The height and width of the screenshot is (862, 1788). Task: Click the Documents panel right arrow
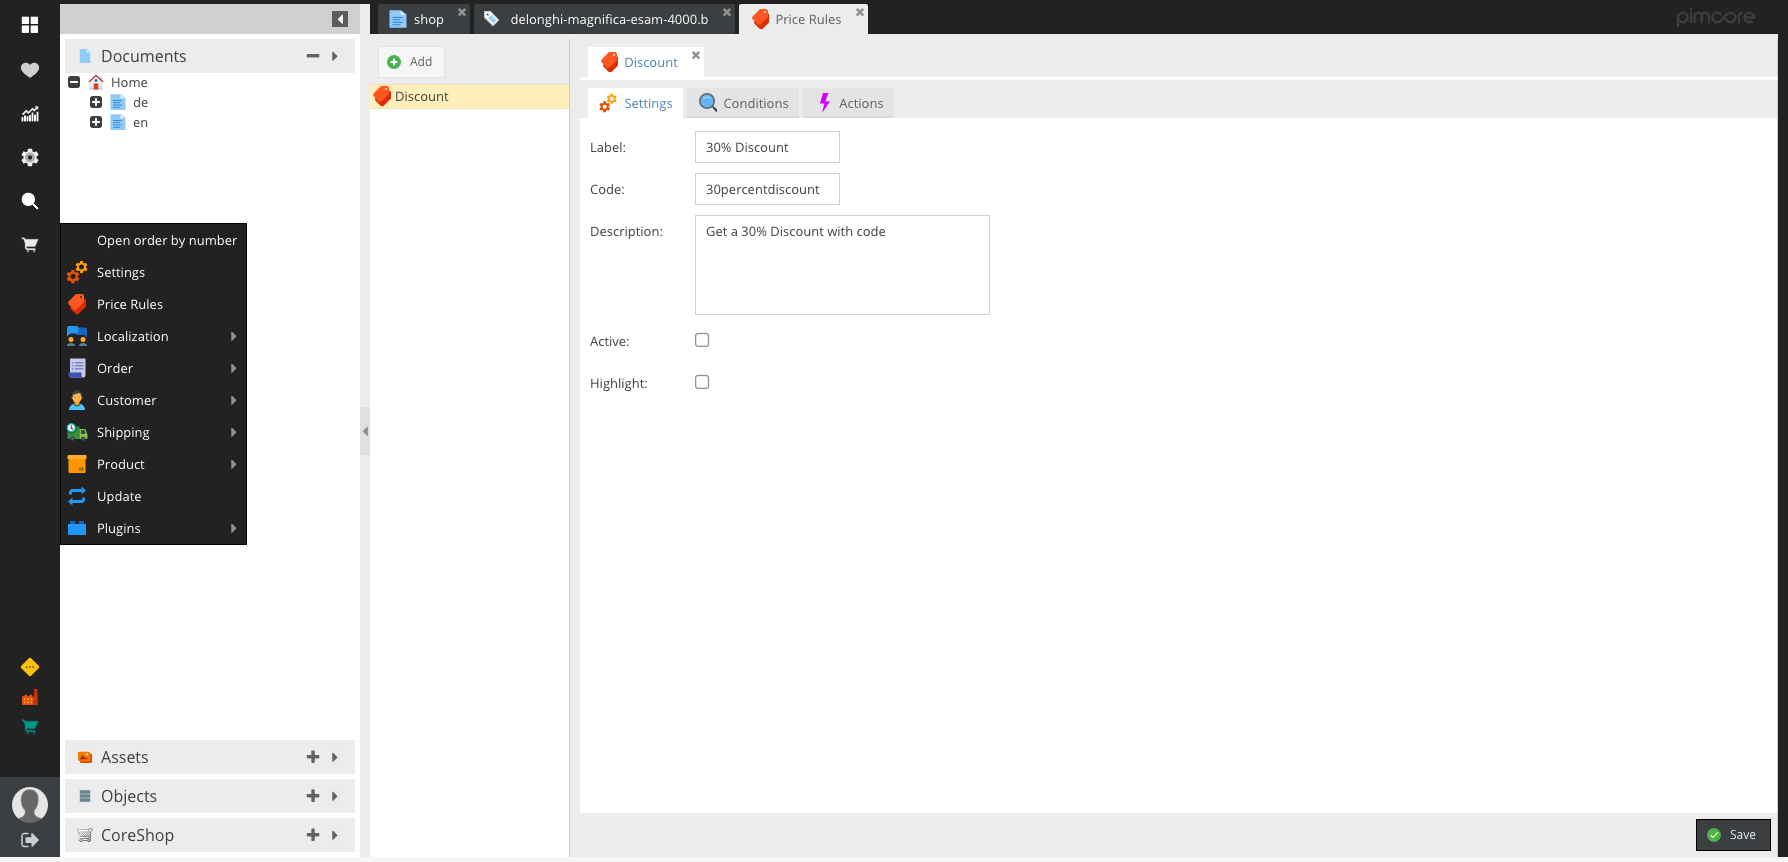pyautogui.click(x=335, y=56)
